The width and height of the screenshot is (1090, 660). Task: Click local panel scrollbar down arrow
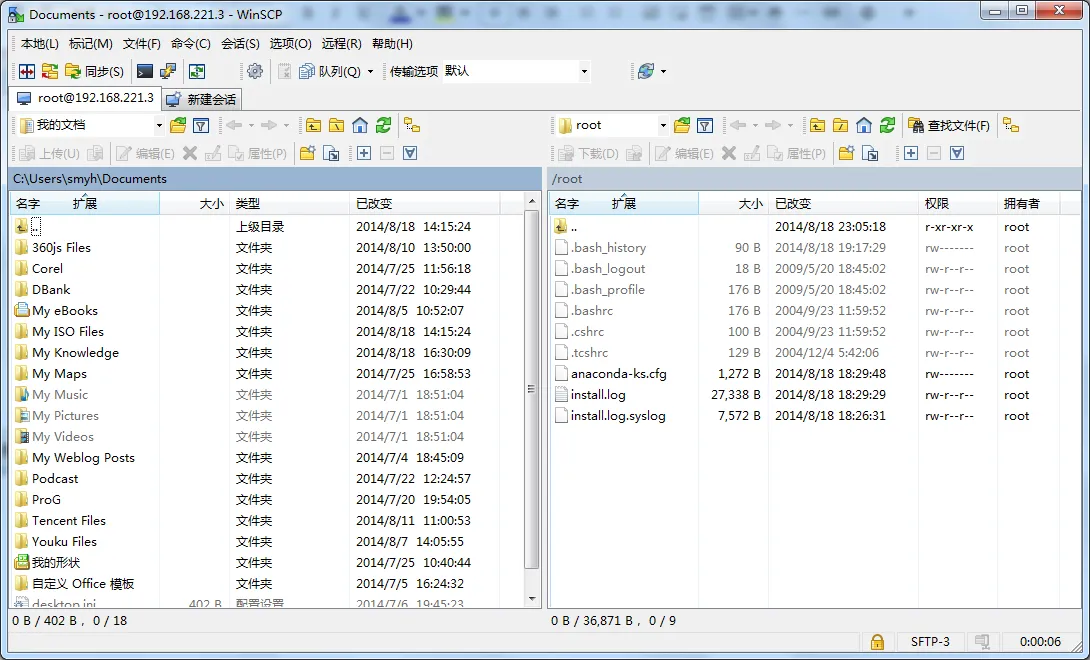click(532, 599)
